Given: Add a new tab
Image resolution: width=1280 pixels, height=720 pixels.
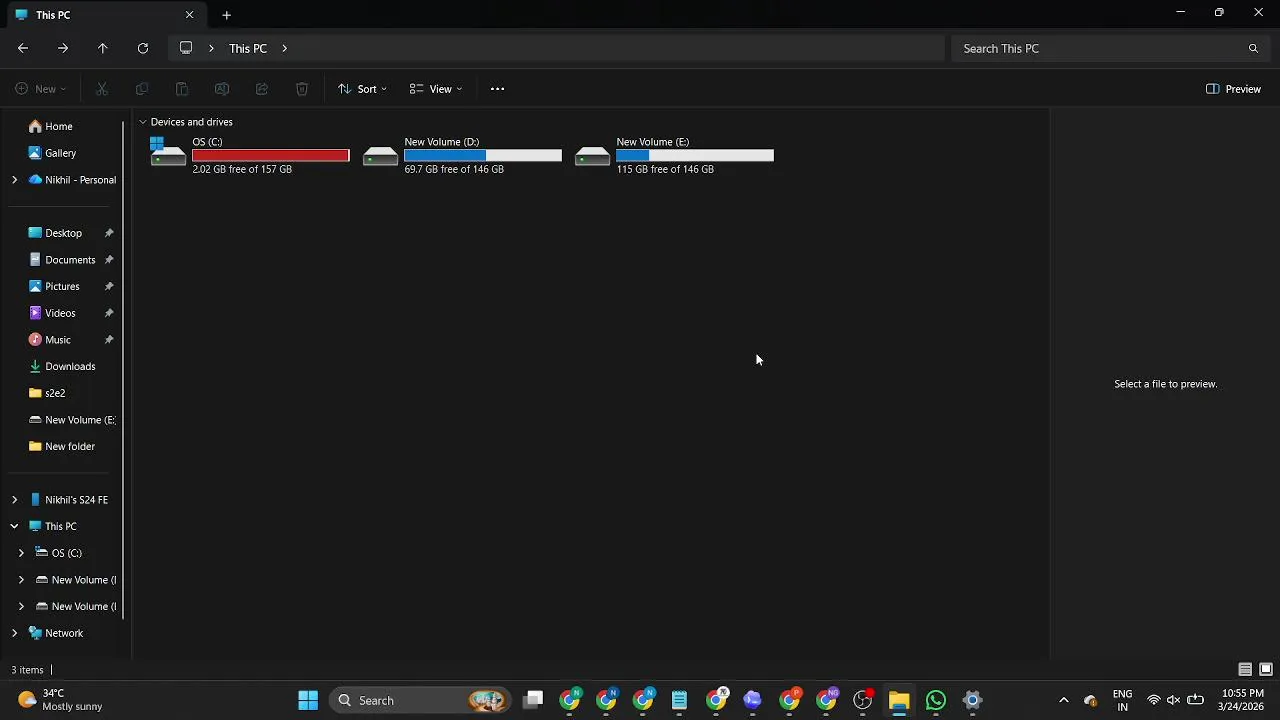Looking at the screenshot, I should click(226, 15).
